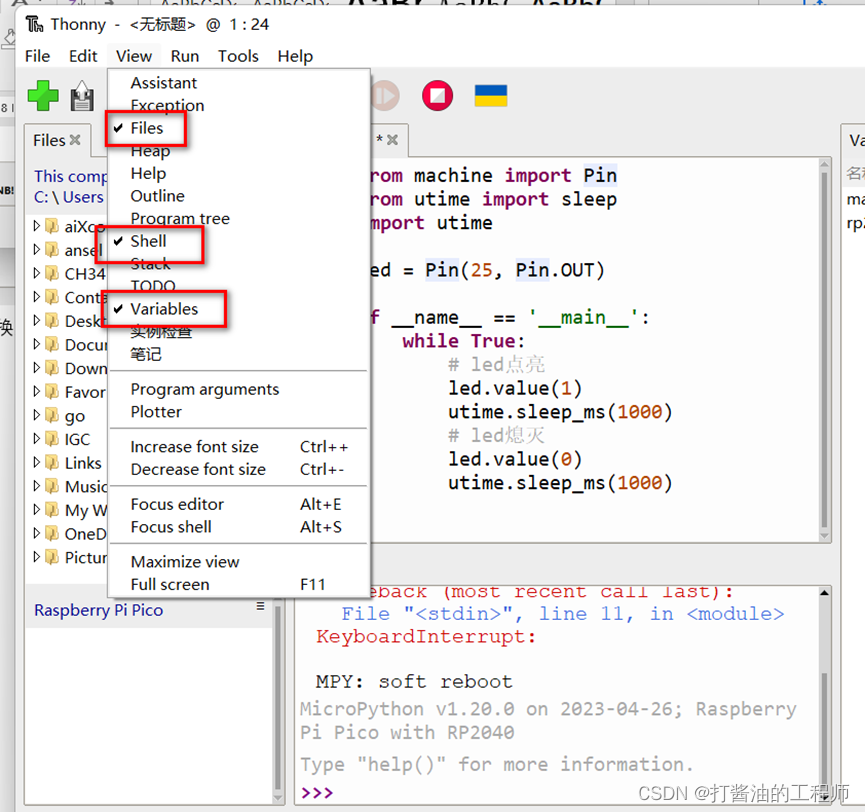Enable the Heap view

(150, 151)
